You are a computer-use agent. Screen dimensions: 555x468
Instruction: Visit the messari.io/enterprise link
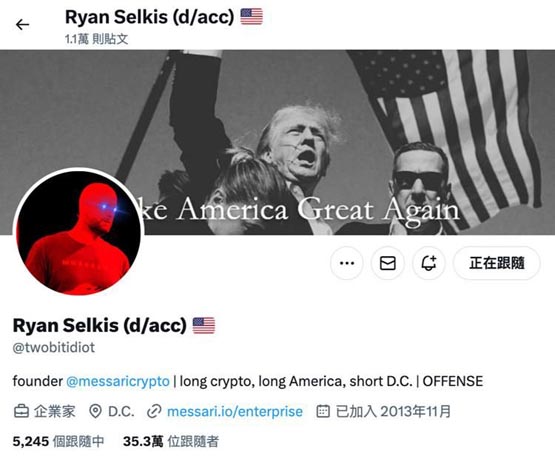point(235,412)
